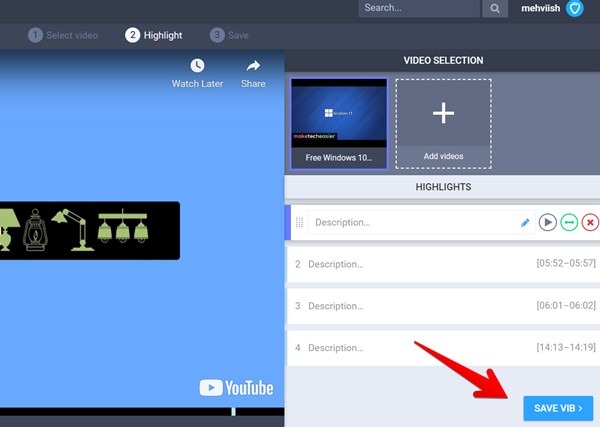Screen dimensions: 600x427
Task: Click the Share arrow icon
Action: [x=253, y=66]
